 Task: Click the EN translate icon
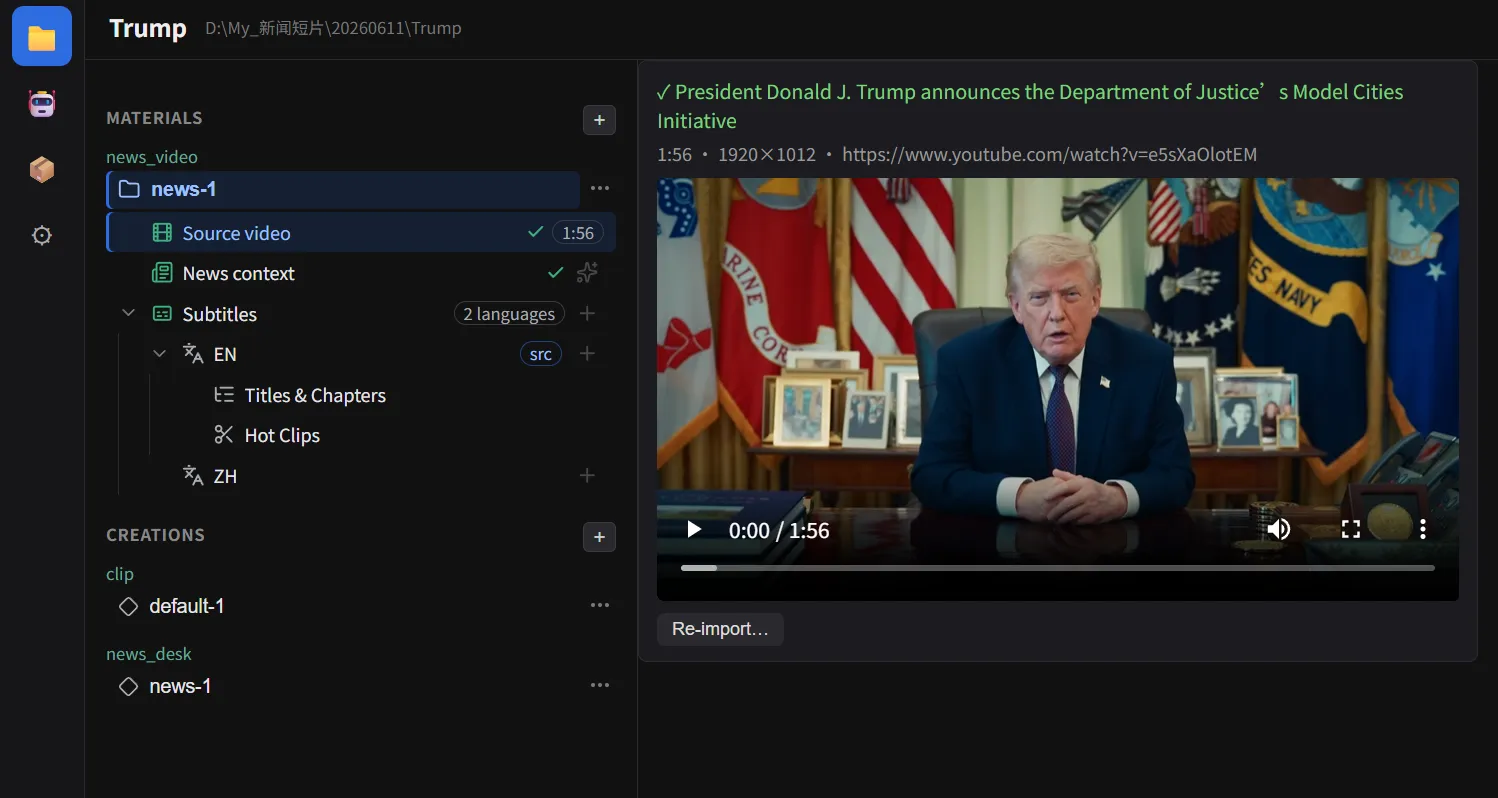point(193,354)
